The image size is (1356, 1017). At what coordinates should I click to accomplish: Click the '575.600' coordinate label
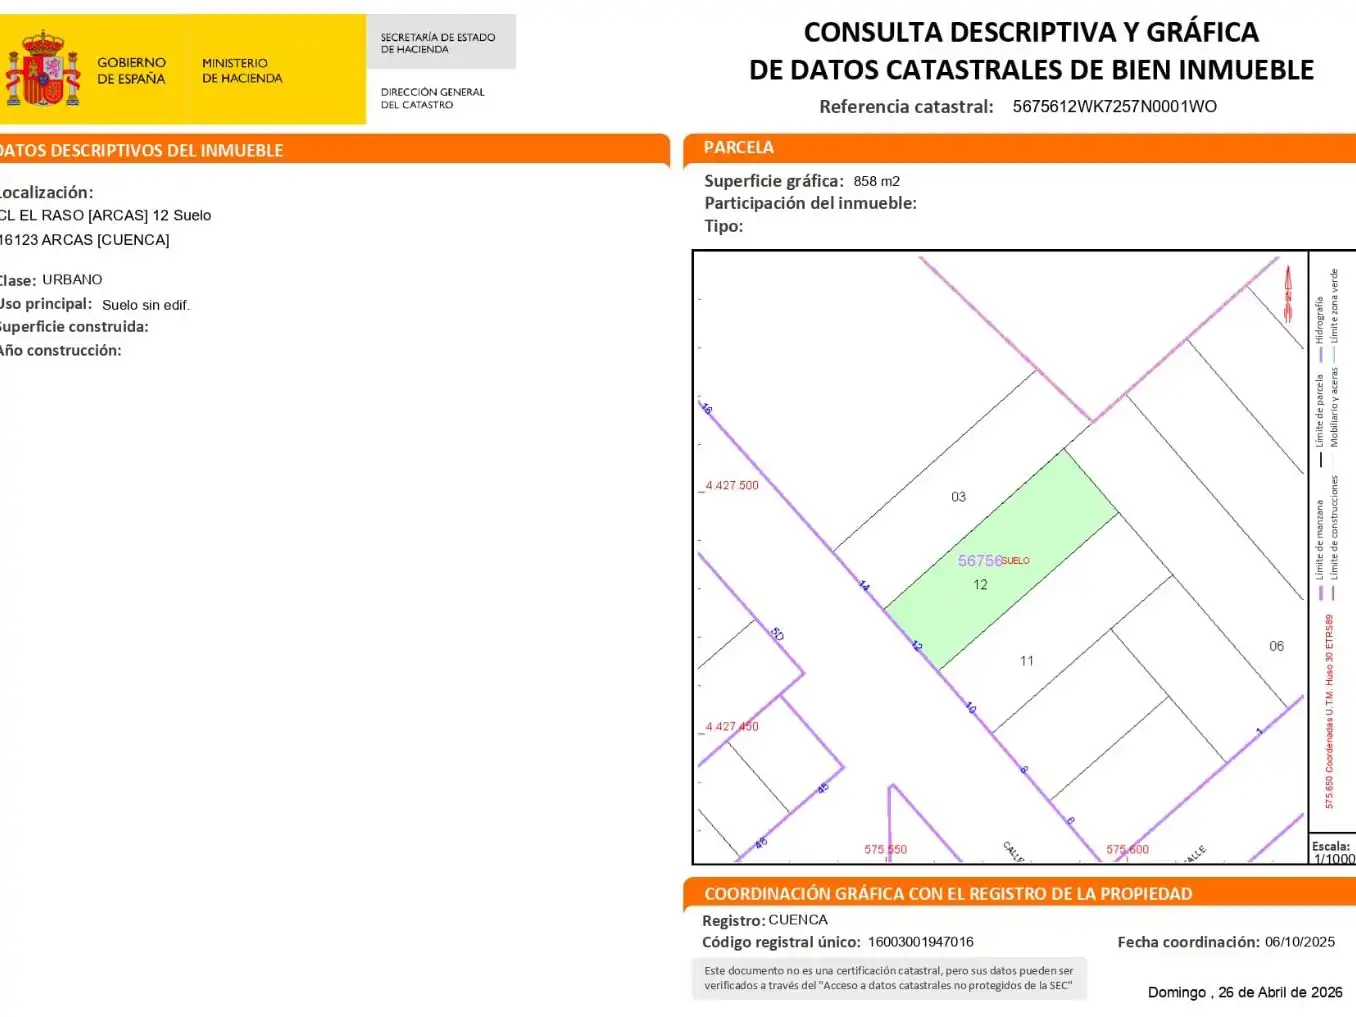(1127, 850)
